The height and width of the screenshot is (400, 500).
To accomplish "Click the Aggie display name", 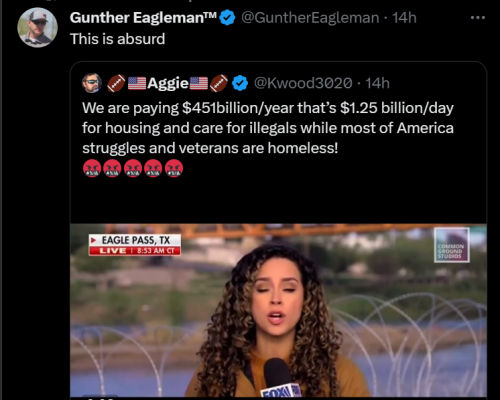I will pyautogui.click(x=168, y=83).
